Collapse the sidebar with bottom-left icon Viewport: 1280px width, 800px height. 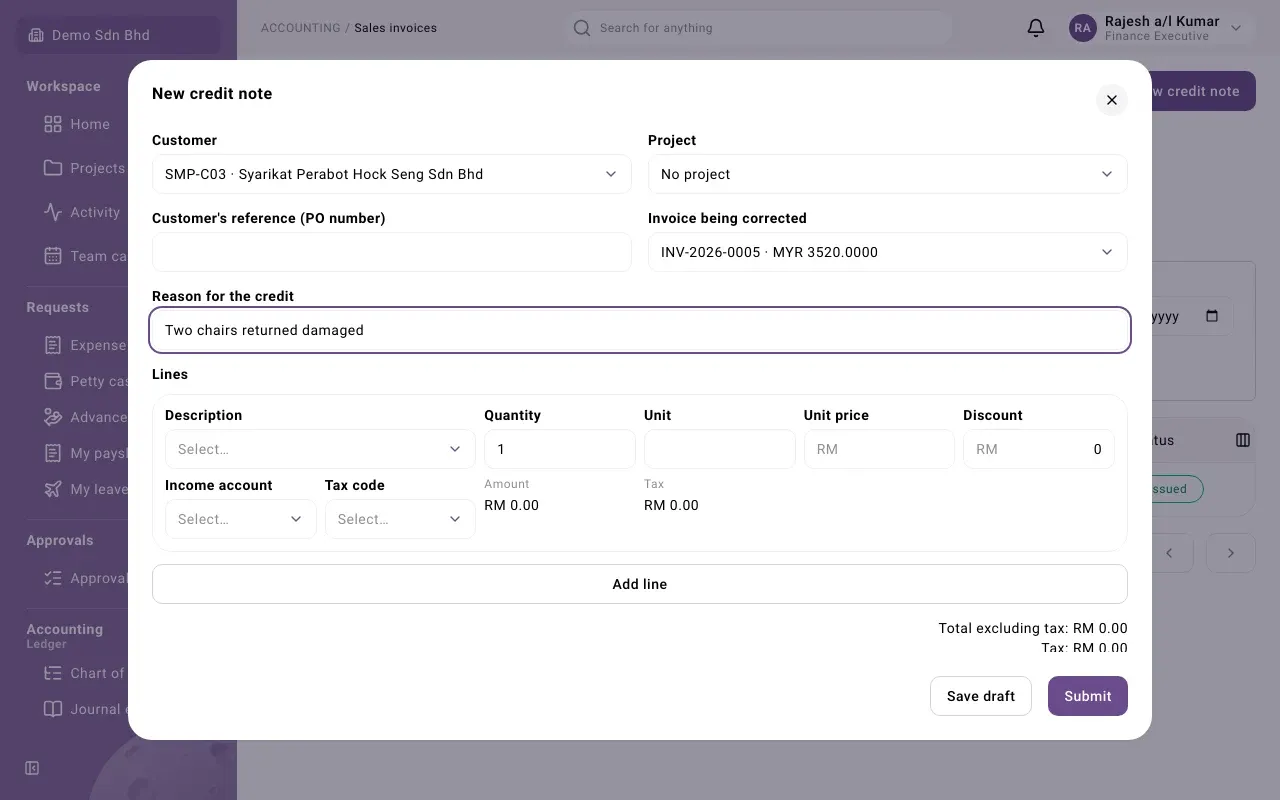coord(32,768)
